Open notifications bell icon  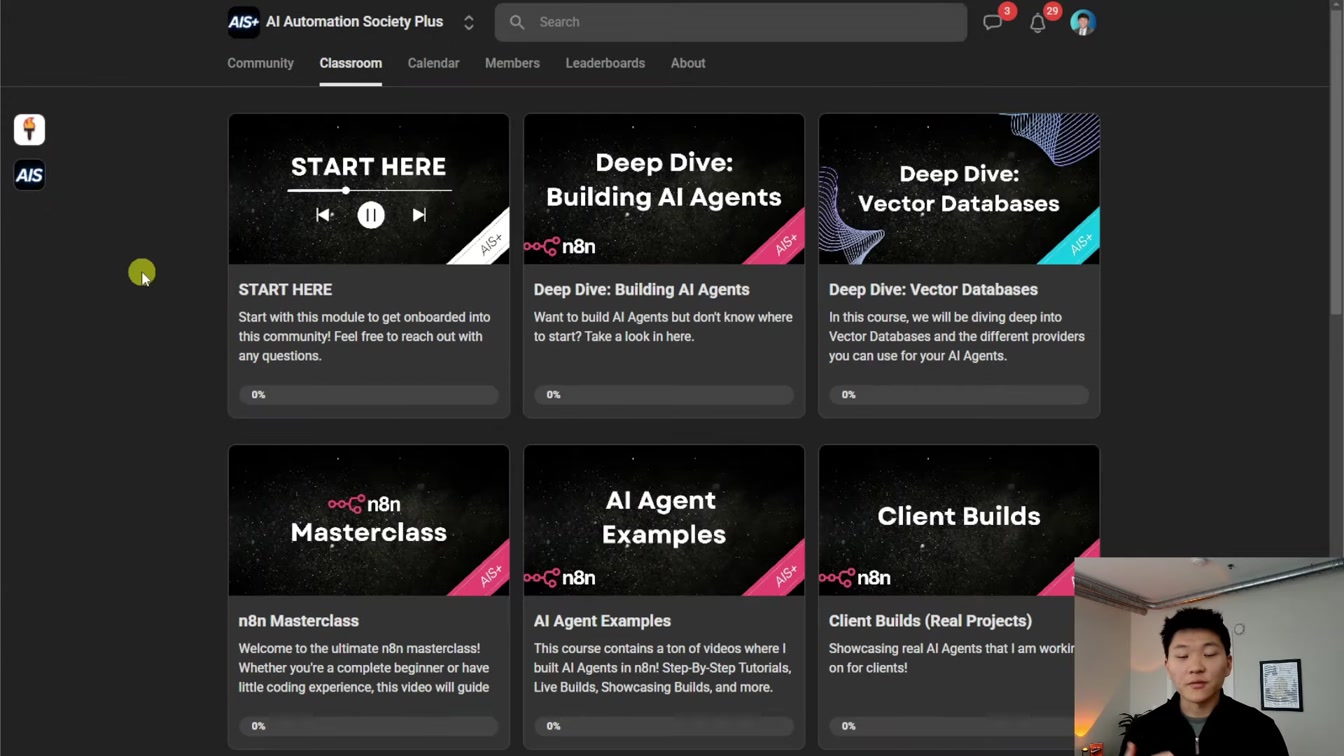(x=1038, y=23)
